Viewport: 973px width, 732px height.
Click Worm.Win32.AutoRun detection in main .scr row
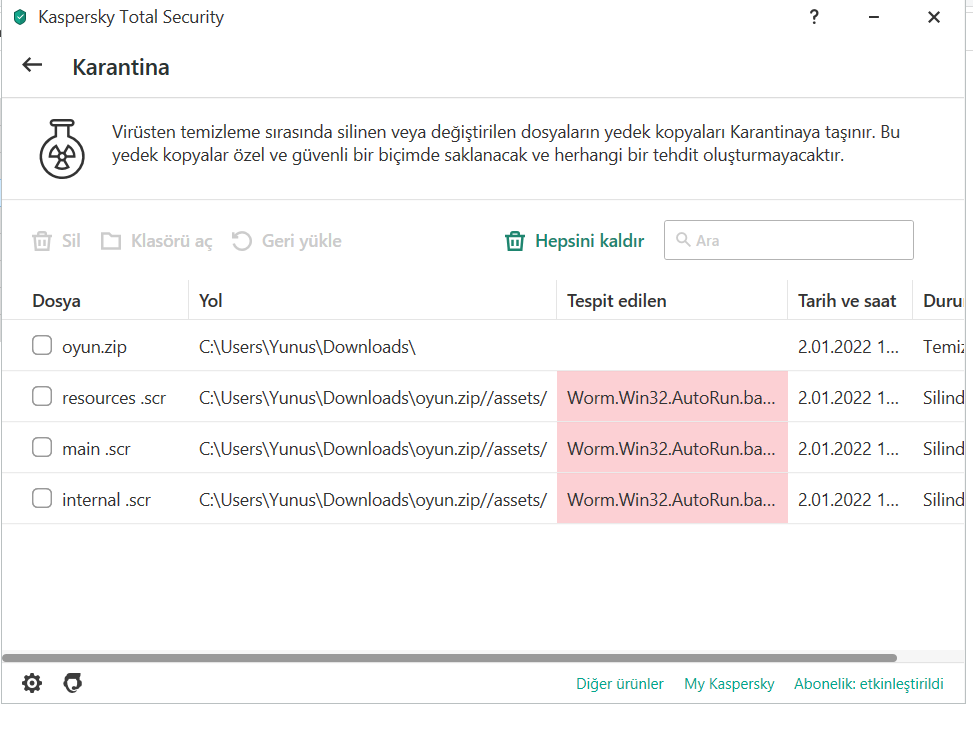(x=671, y=449)
